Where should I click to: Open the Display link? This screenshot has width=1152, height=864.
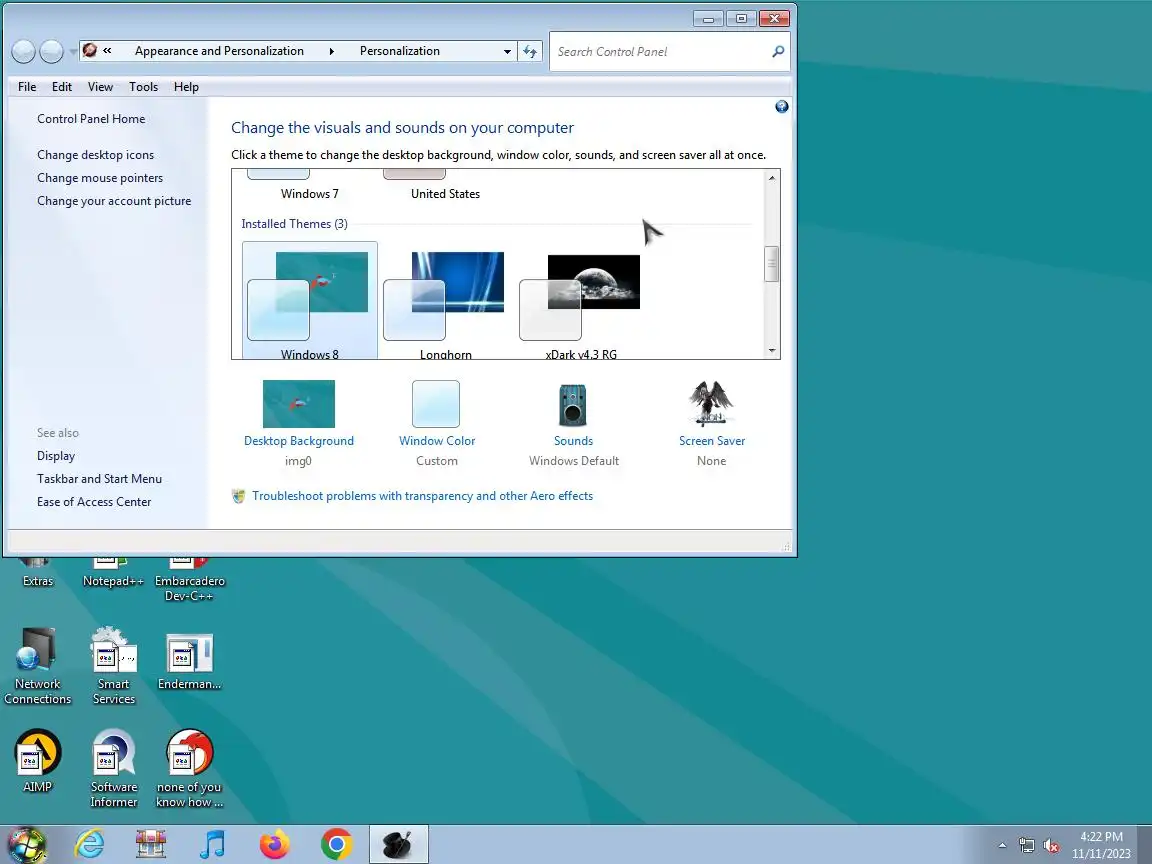[x=56, y=456]
